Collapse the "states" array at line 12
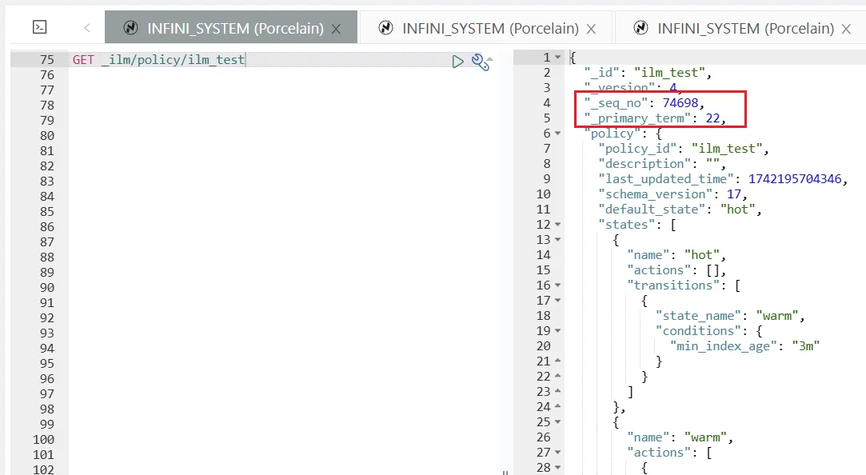 pyautogui.click(x=558, y=225)
